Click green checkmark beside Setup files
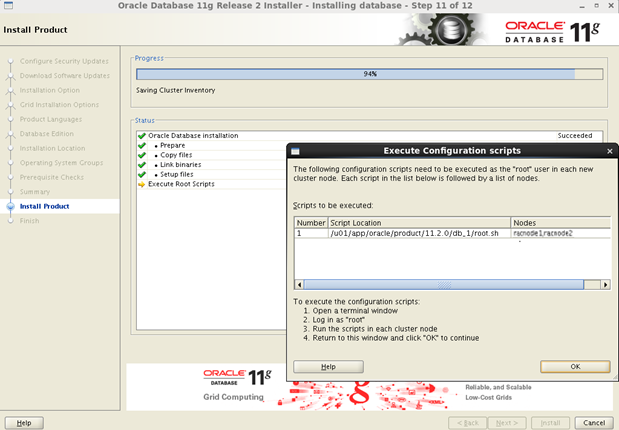Viewport: 619px width, 430px height. (x=142, y=175)
